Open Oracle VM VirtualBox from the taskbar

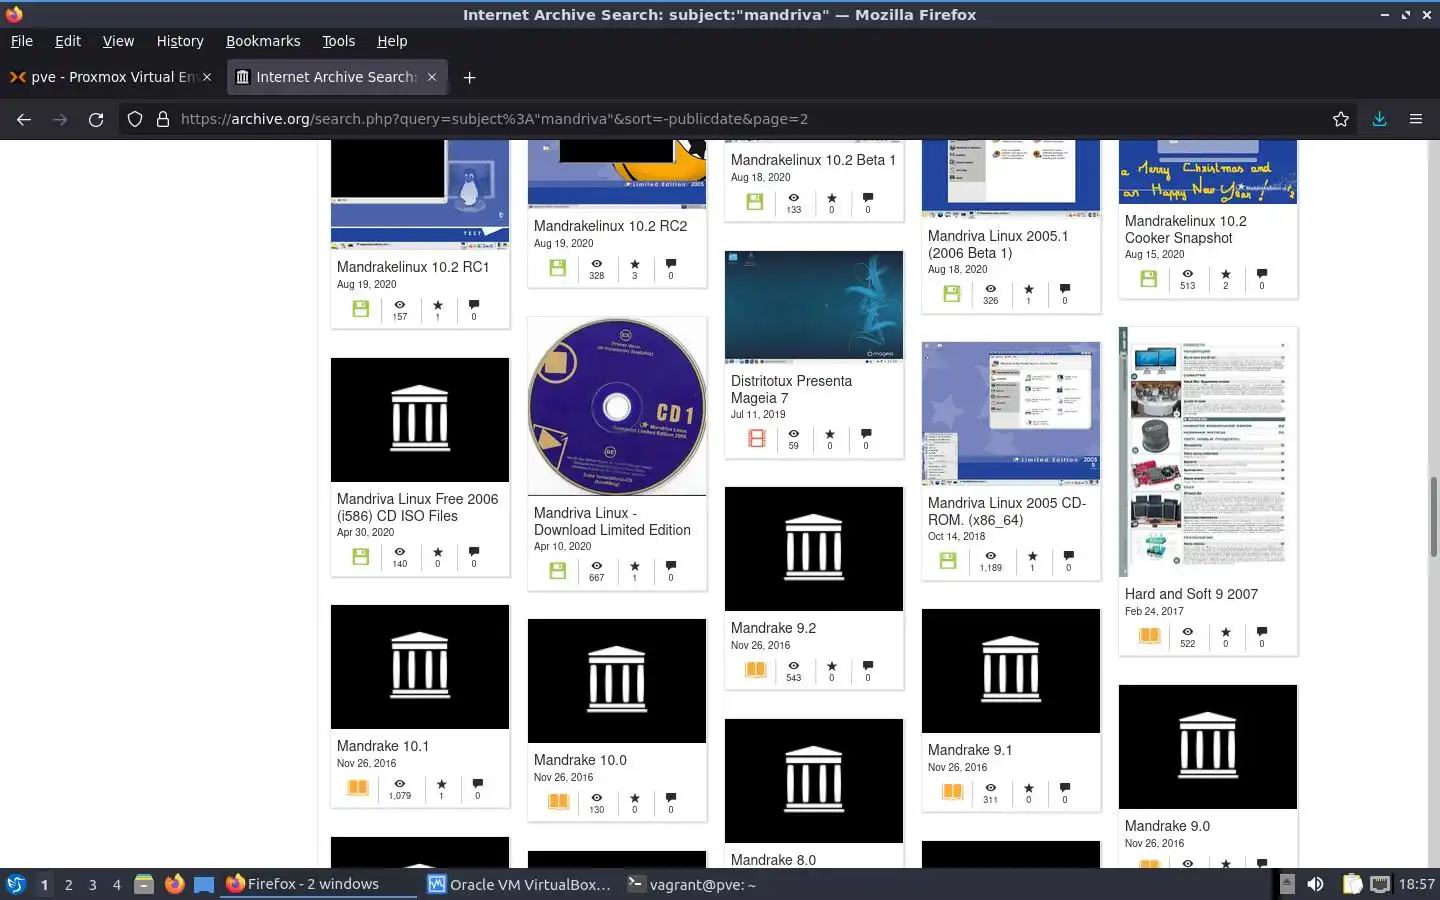point(519,884)
